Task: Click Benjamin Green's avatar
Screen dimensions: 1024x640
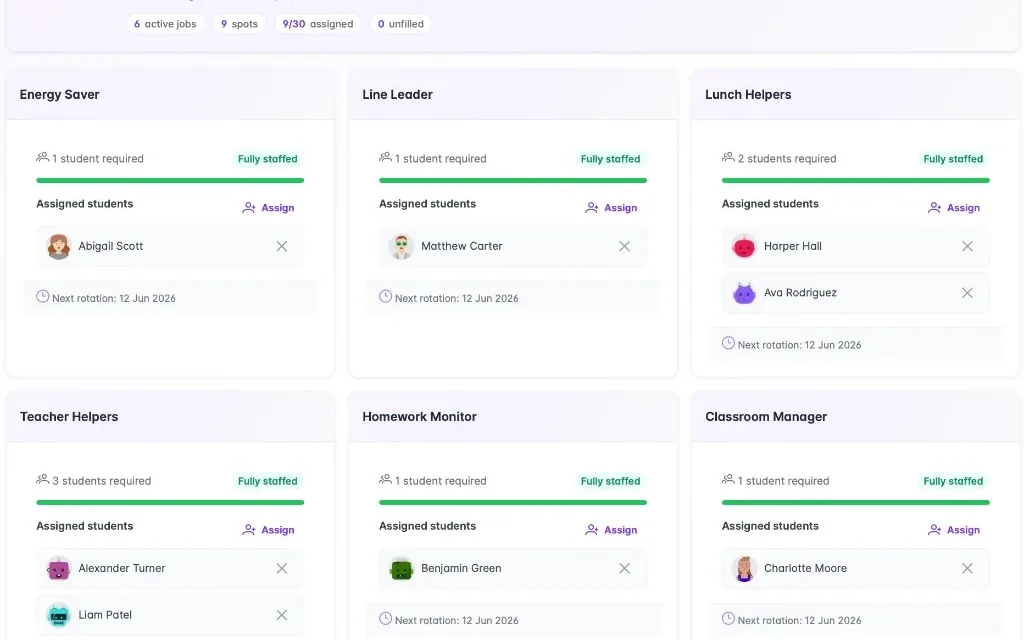Action: 402,568
